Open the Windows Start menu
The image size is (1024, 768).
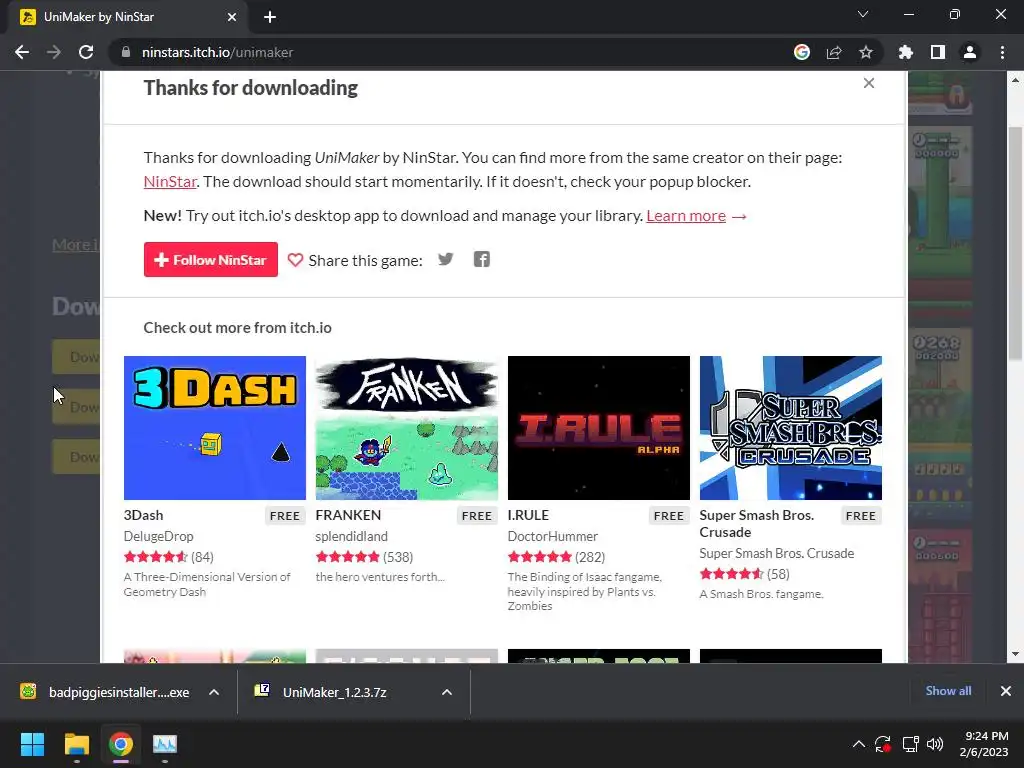click(32, 744)
